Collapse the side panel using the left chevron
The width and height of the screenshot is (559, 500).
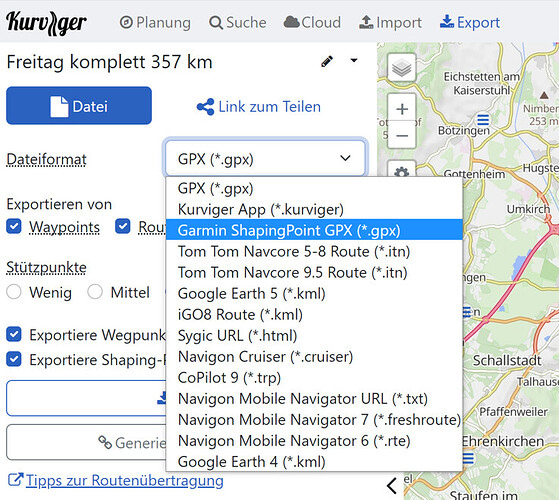[391, 485]
